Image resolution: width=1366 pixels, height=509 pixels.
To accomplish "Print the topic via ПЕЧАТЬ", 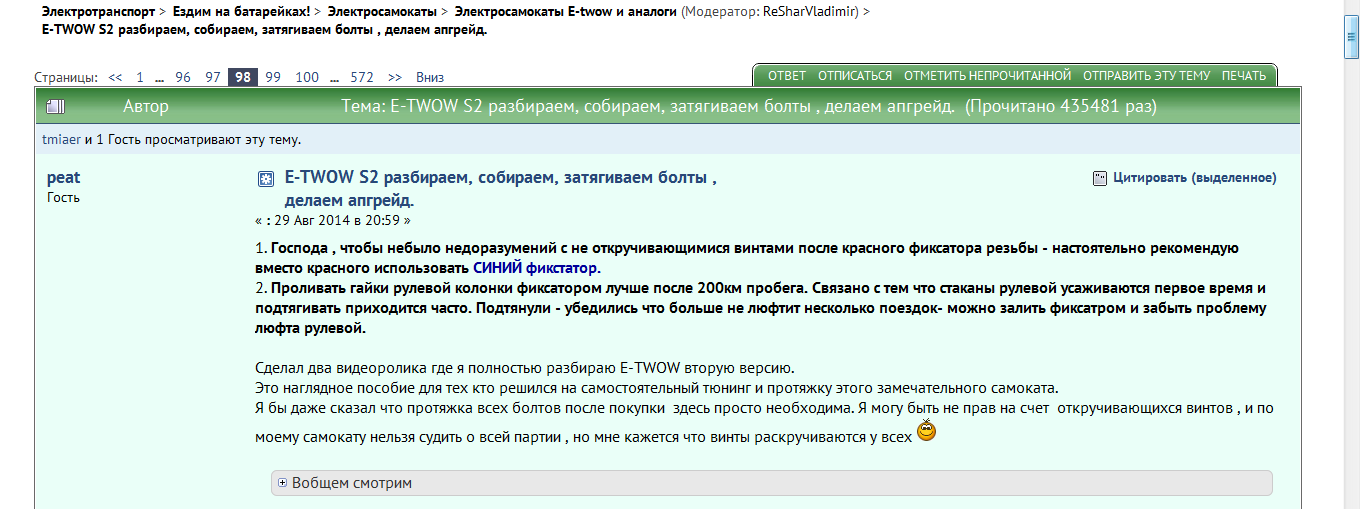I will (x=1244, y=76).
